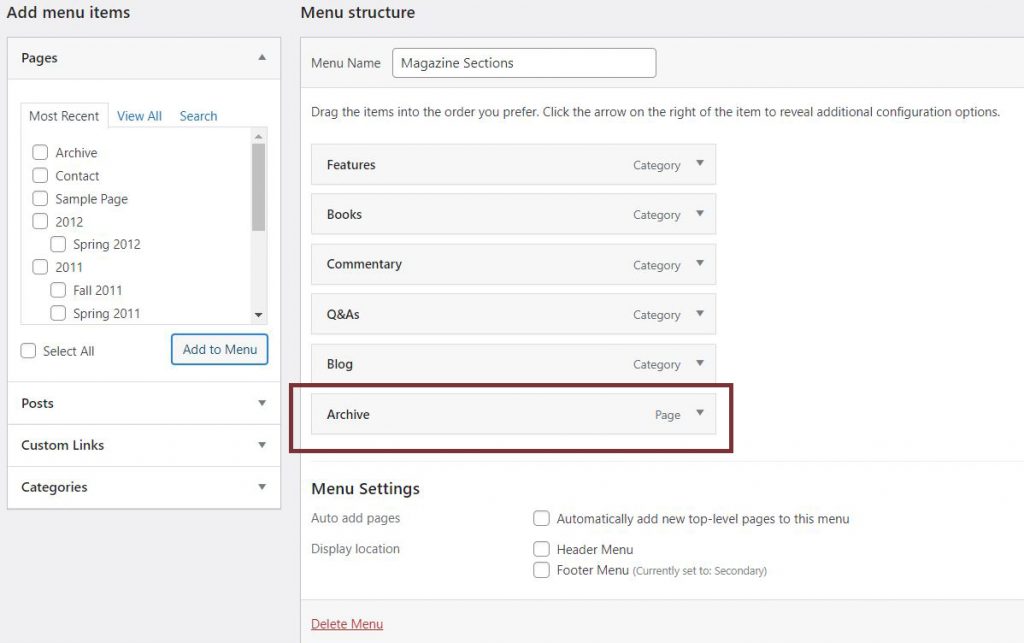Expand the Custom Links panel
The height and width of the screenshot is (643, 1024).
[x=262, y=445]
